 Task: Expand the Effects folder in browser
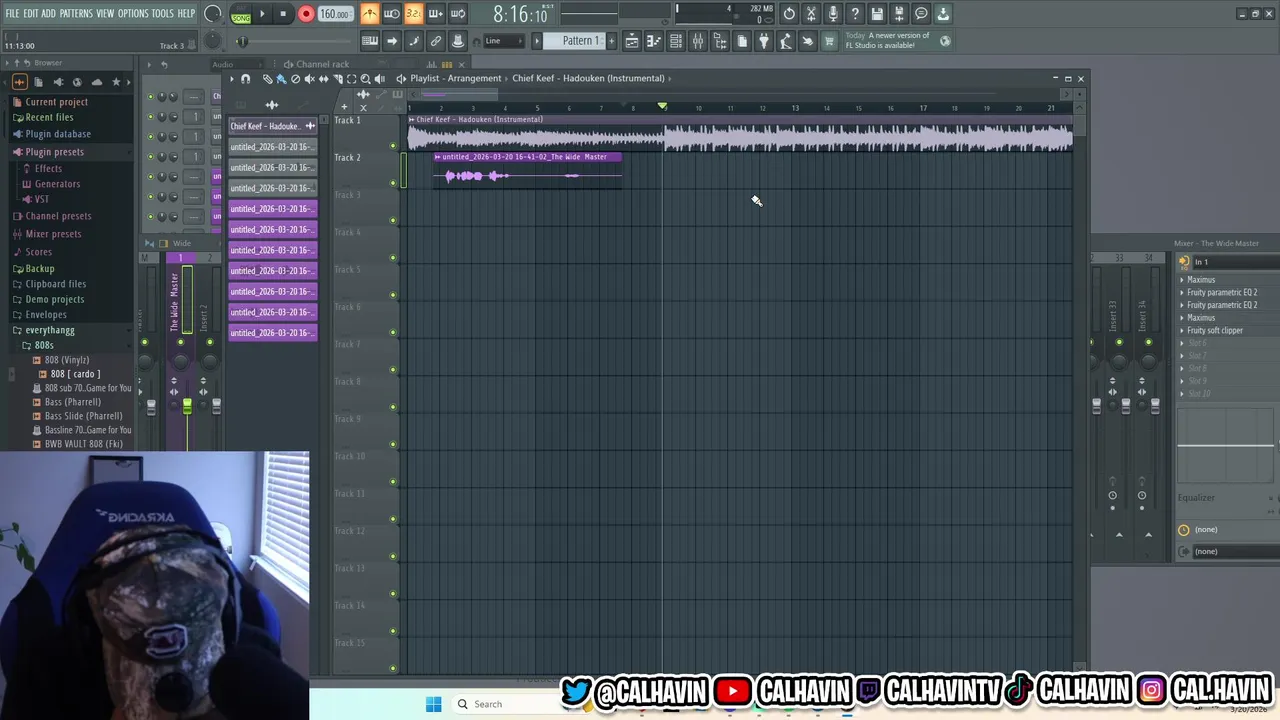coord(48,169)
